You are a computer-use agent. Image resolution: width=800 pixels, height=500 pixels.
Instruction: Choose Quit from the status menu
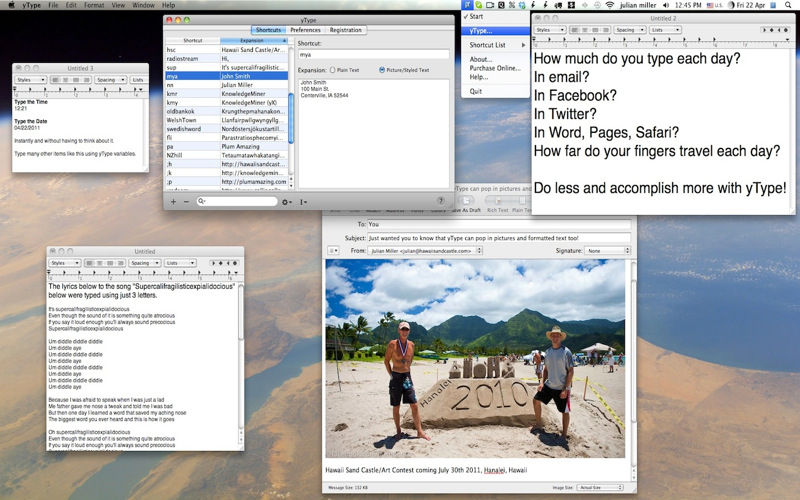click(x=495, y=91)
